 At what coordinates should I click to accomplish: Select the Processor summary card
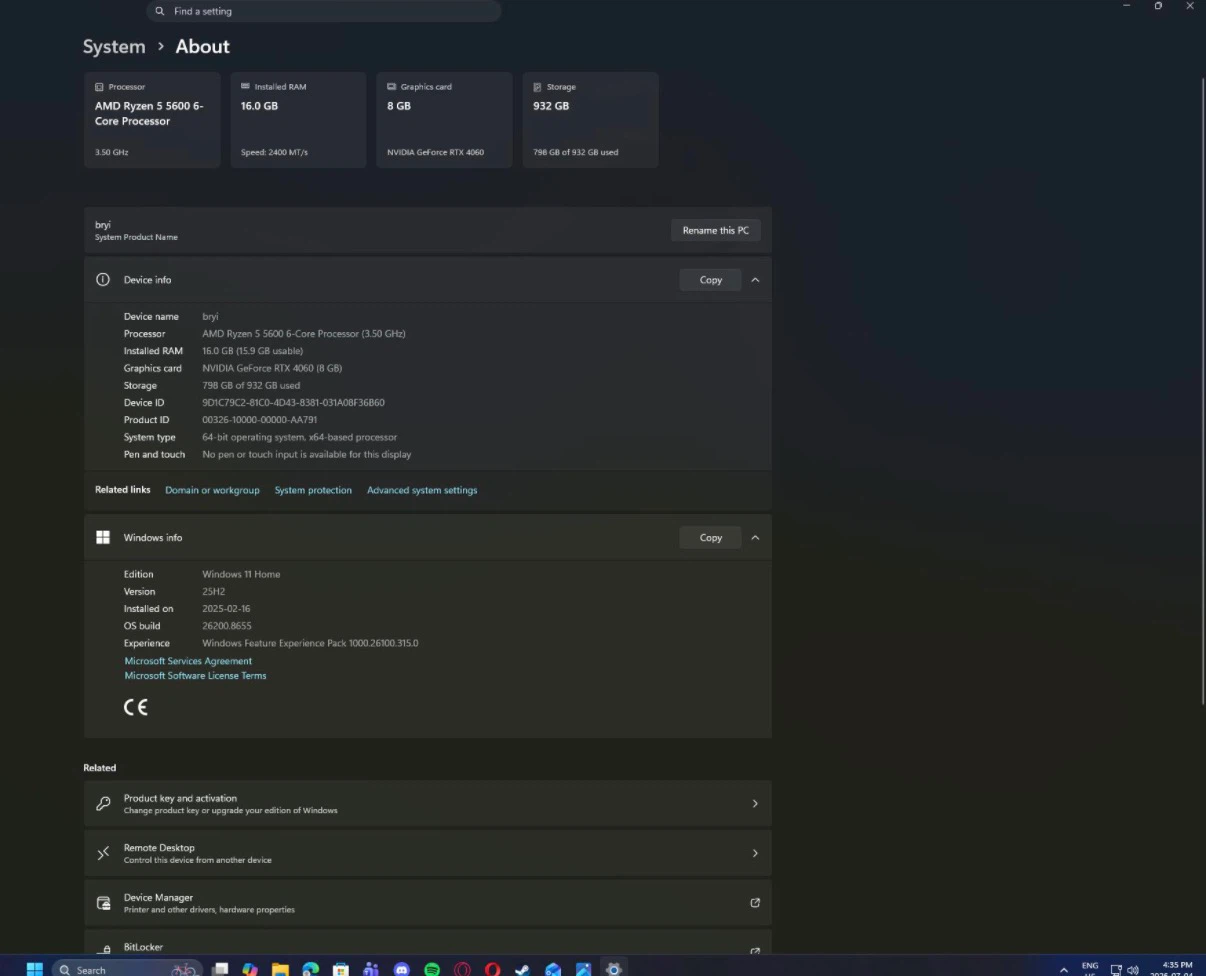tap(152, 120)
